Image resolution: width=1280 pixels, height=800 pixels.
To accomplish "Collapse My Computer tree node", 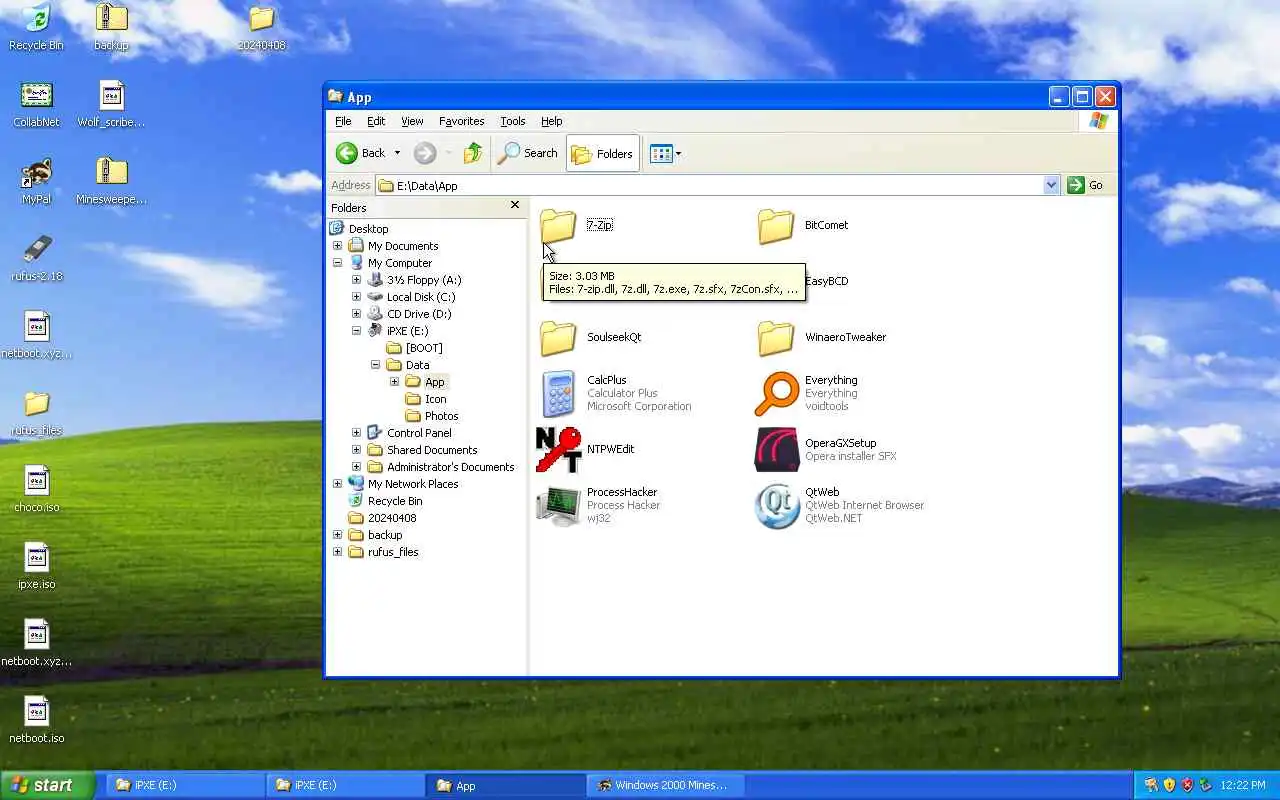I will click(x=337, y=263).
